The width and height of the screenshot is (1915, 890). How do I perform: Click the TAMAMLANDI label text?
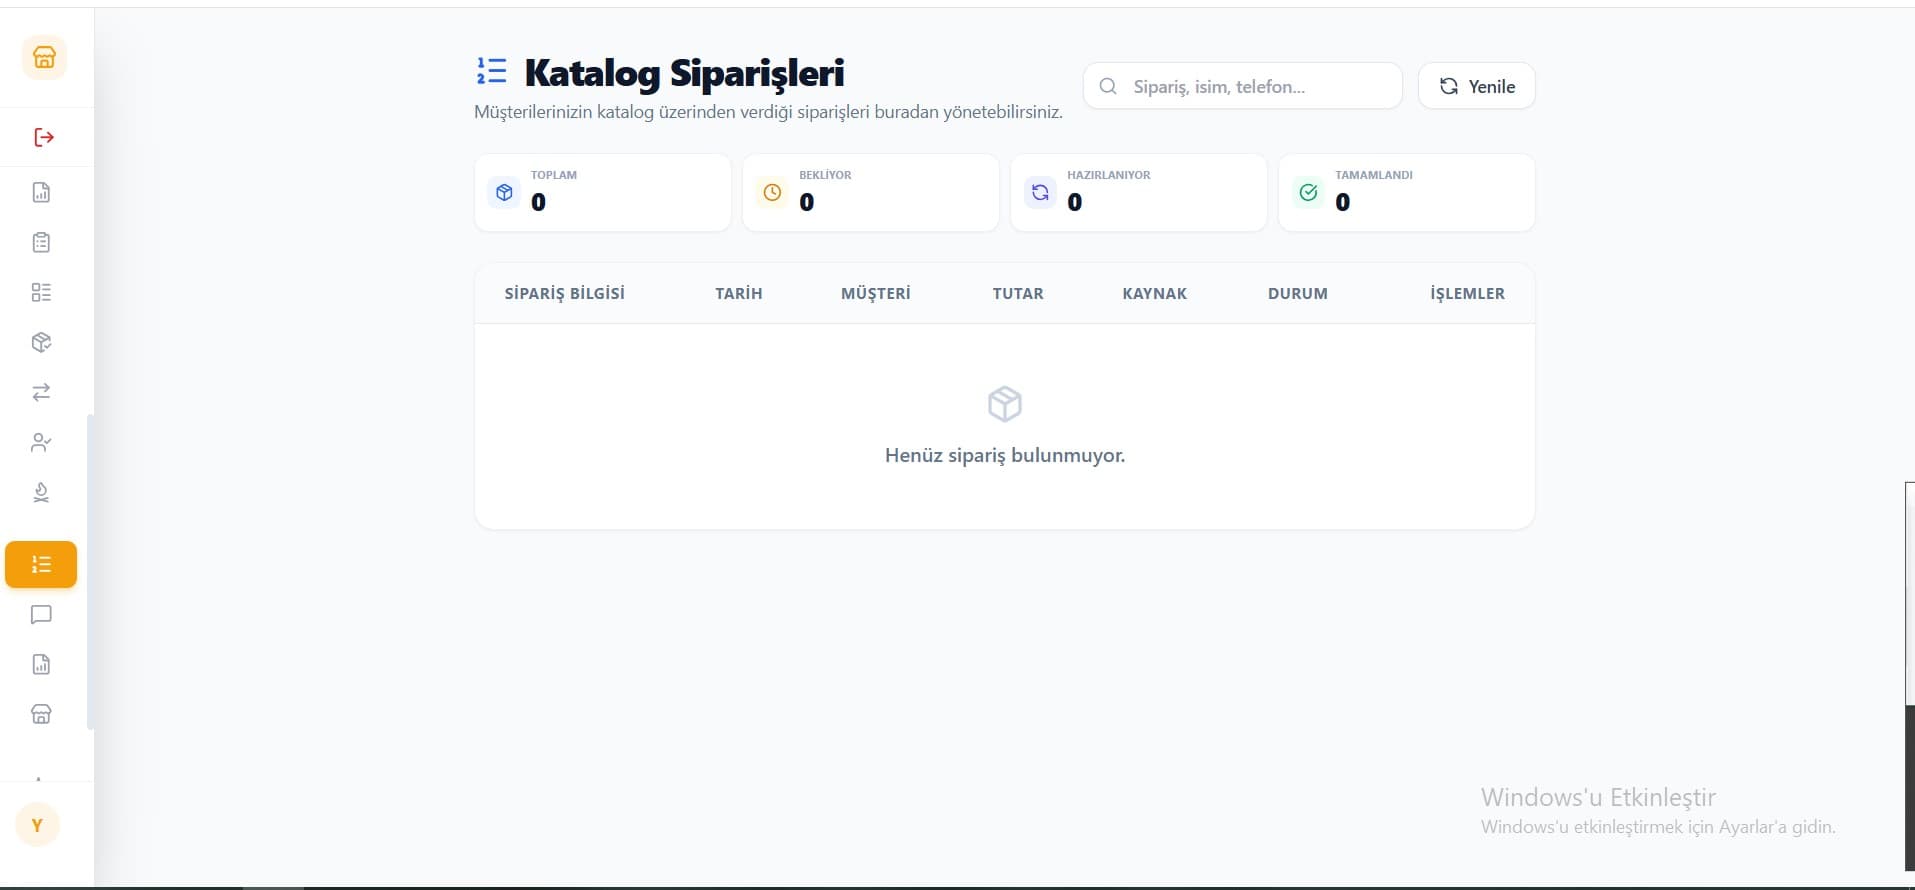[x=1374, y=175]
